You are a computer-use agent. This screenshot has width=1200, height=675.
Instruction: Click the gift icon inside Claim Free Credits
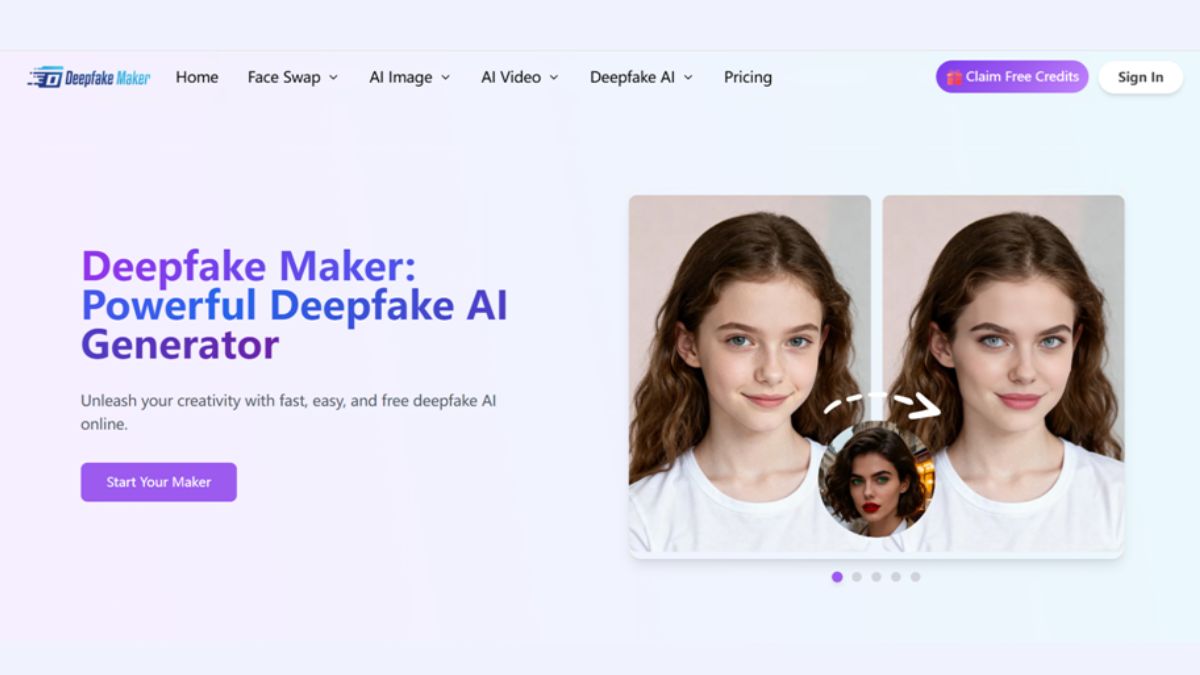(x=954, y=76)
